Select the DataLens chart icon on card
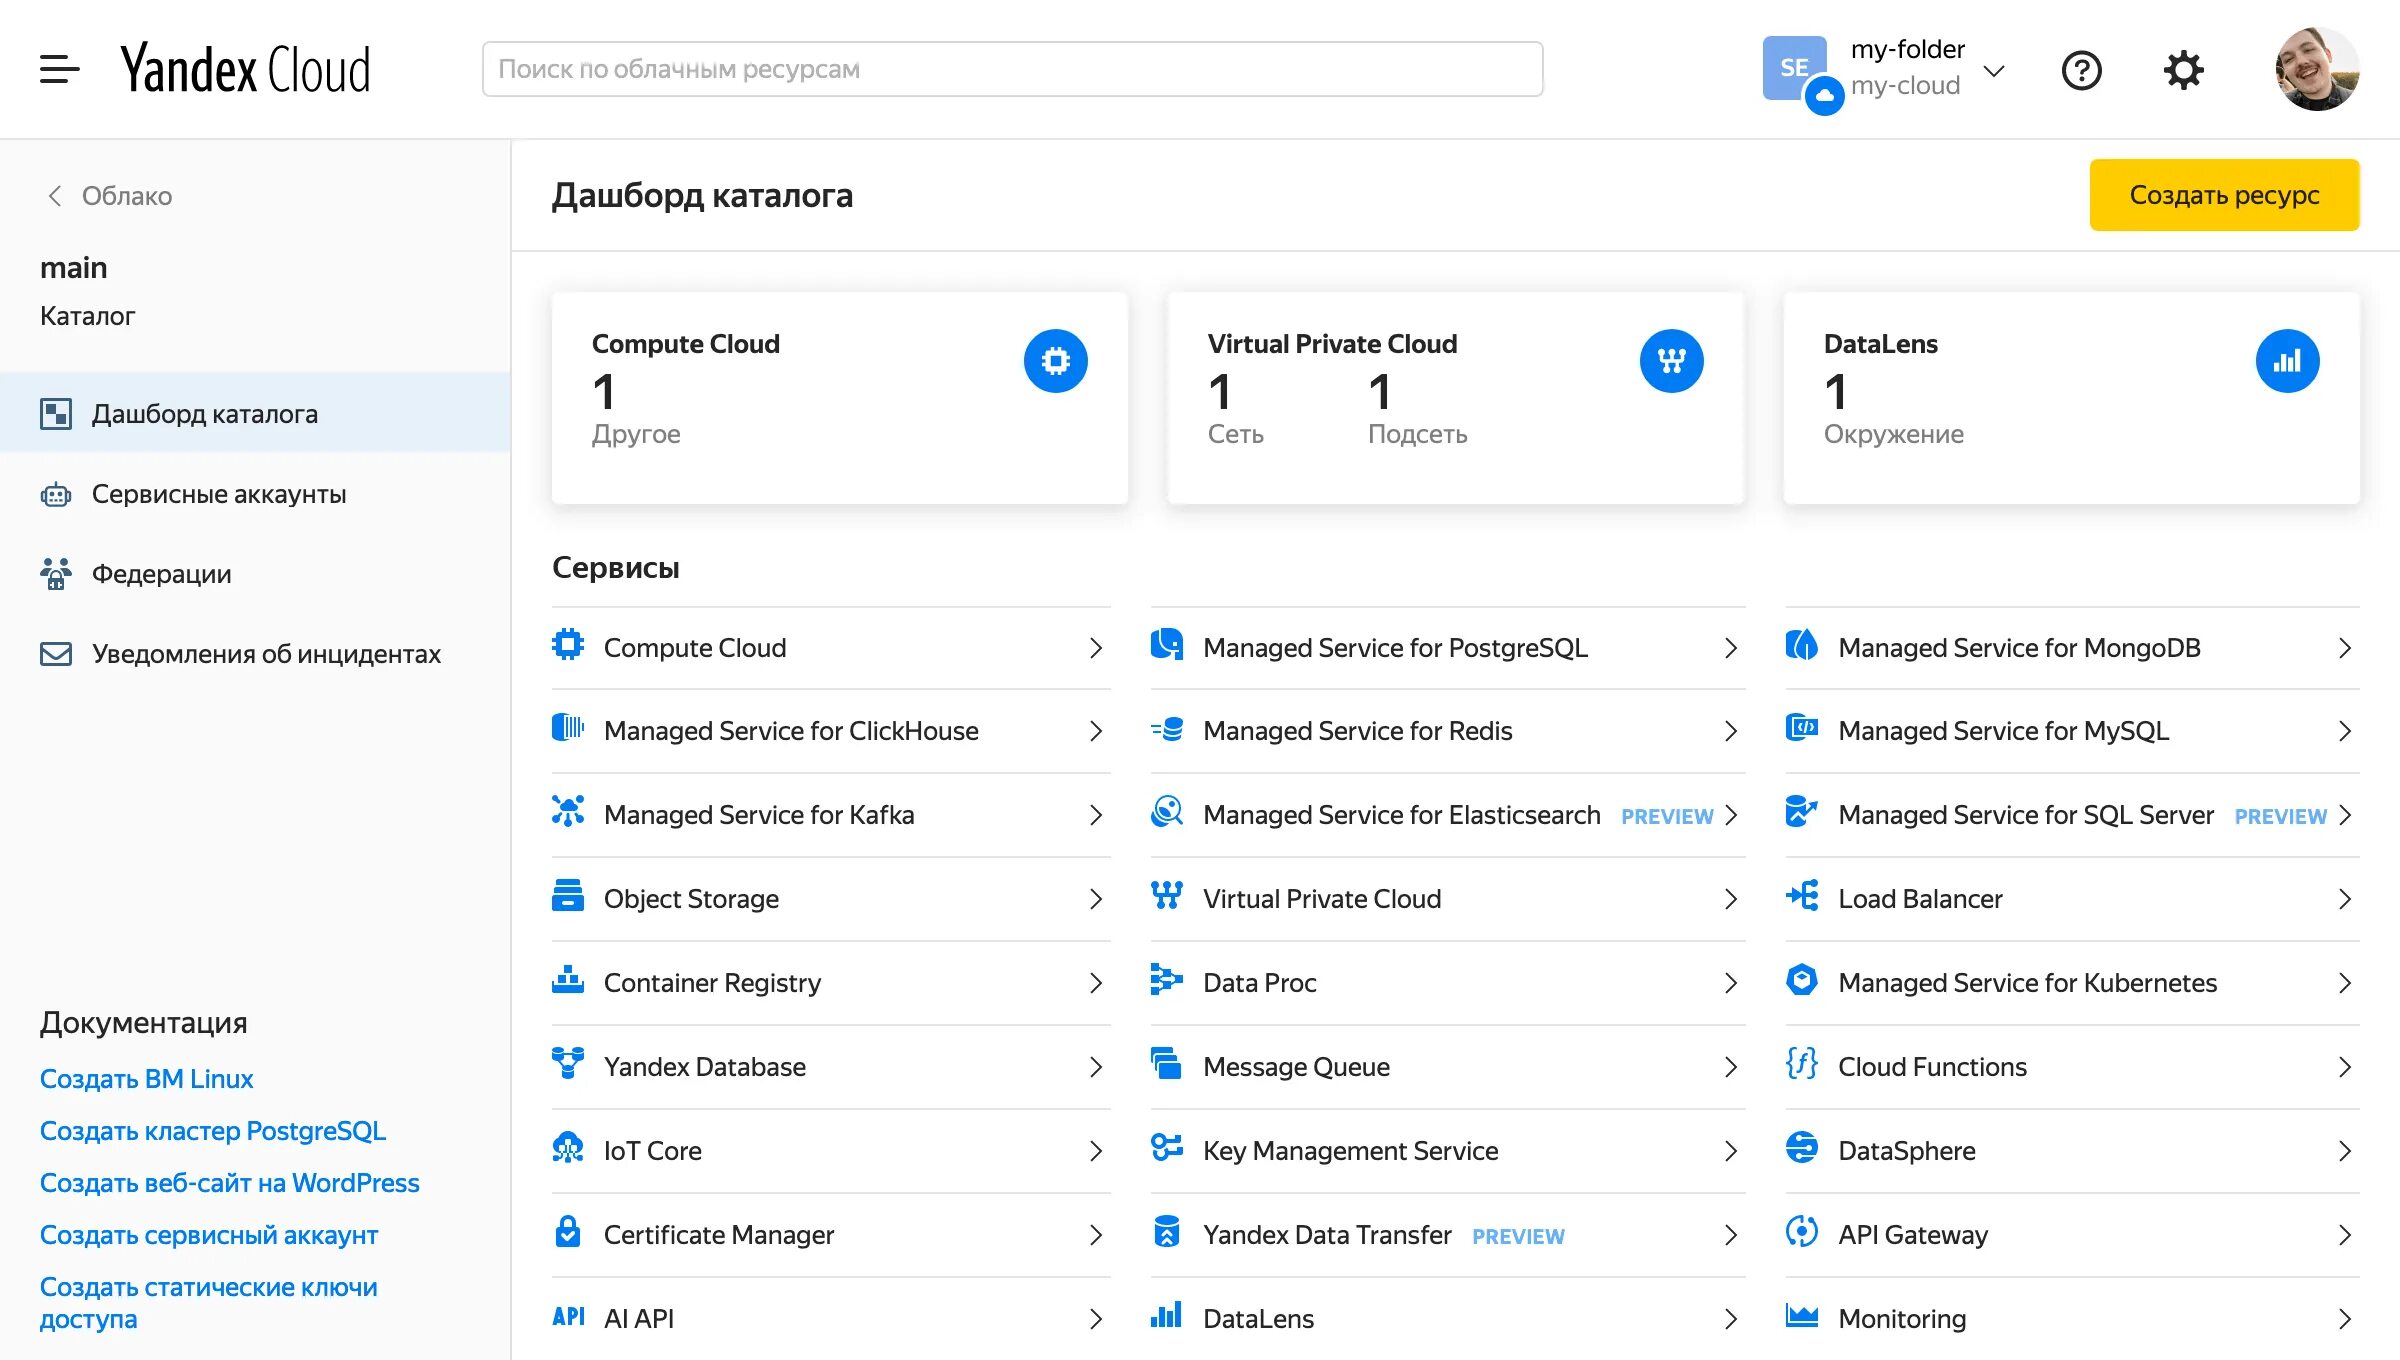The height and width of the screenshot is (1360, 2400). click(2287, 361)
